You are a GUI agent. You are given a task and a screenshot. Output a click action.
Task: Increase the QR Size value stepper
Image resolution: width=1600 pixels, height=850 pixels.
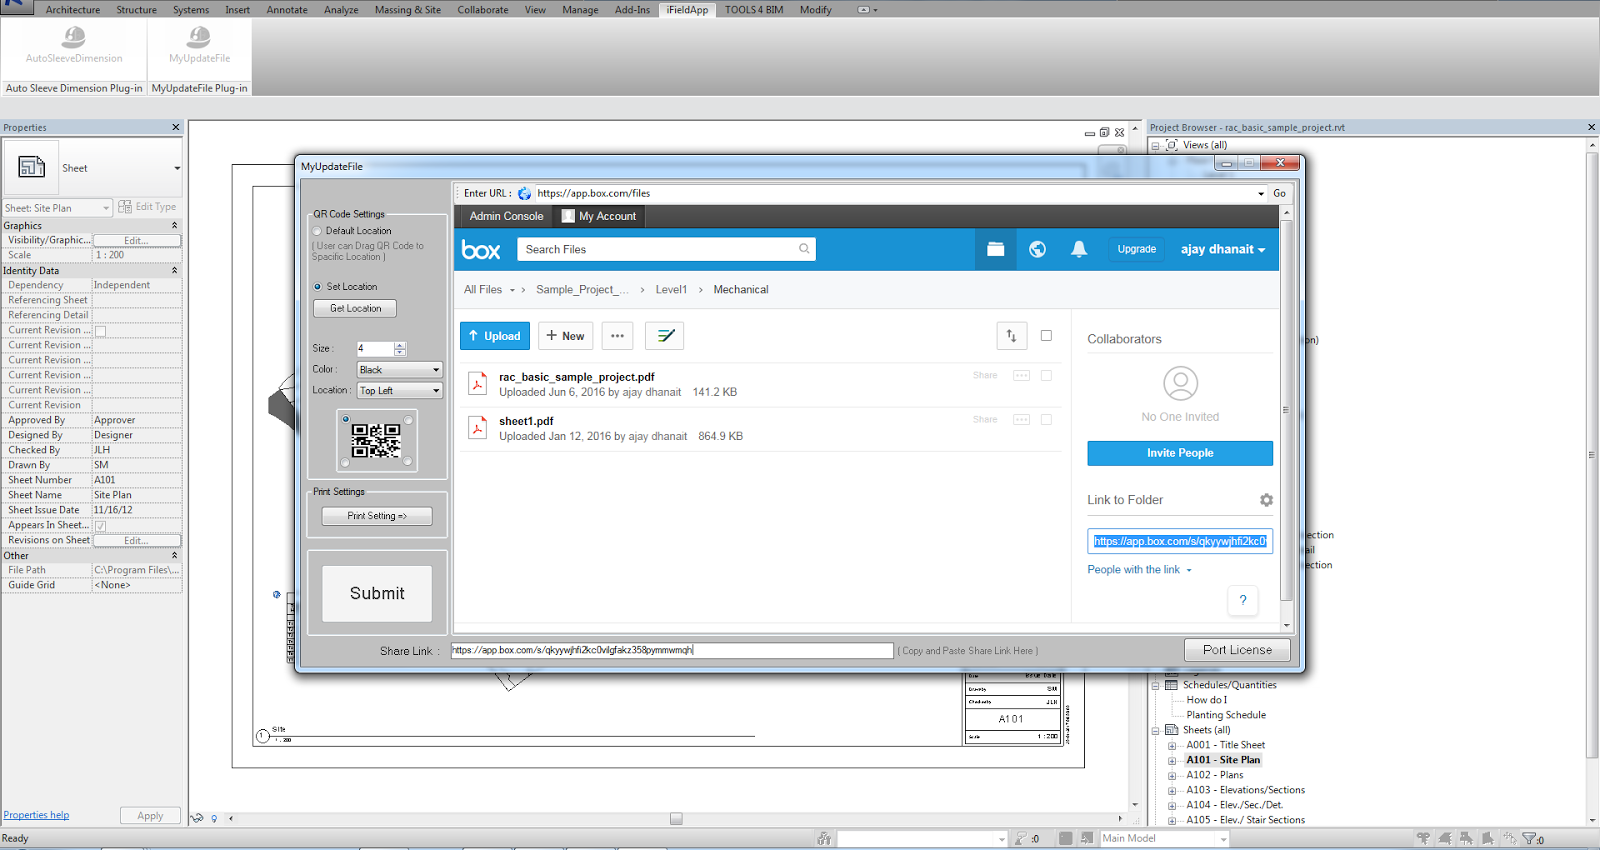[x=400, y=345]
